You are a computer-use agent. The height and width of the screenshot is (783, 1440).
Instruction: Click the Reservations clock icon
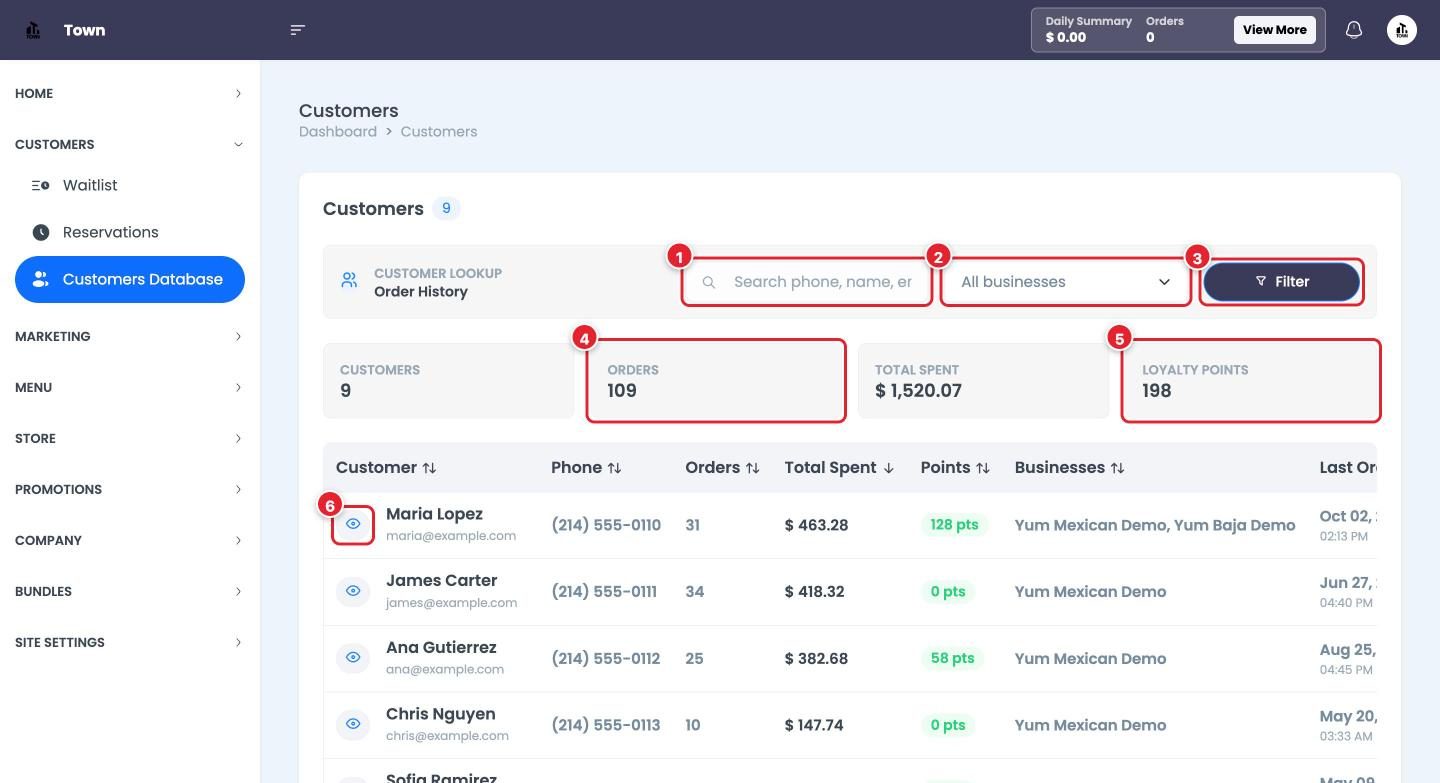coord(41,232)
